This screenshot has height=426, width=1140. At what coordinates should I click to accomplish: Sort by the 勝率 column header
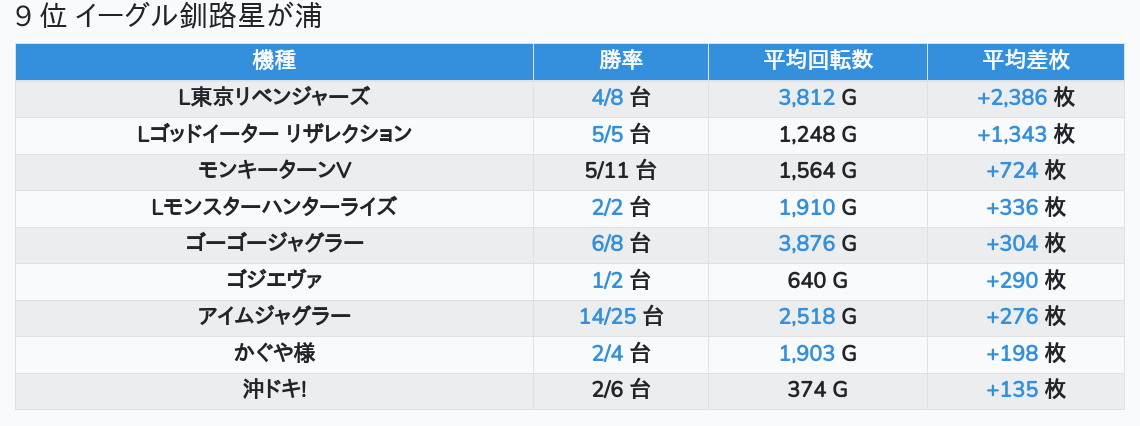(x=621, y=61)
